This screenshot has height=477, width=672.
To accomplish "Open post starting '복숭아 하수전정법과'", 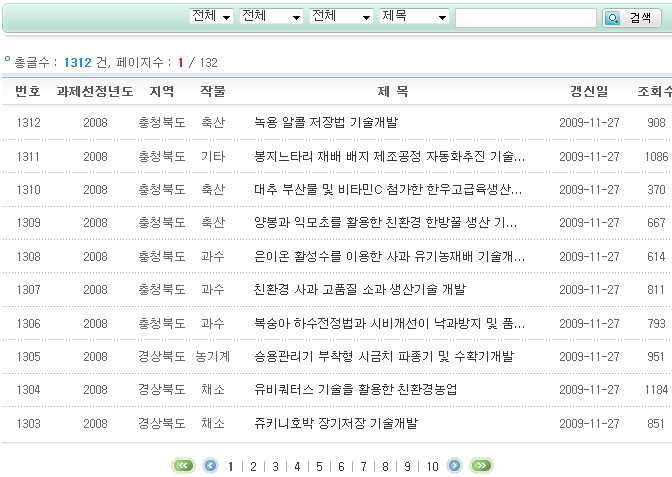I will tap(389, 323).
